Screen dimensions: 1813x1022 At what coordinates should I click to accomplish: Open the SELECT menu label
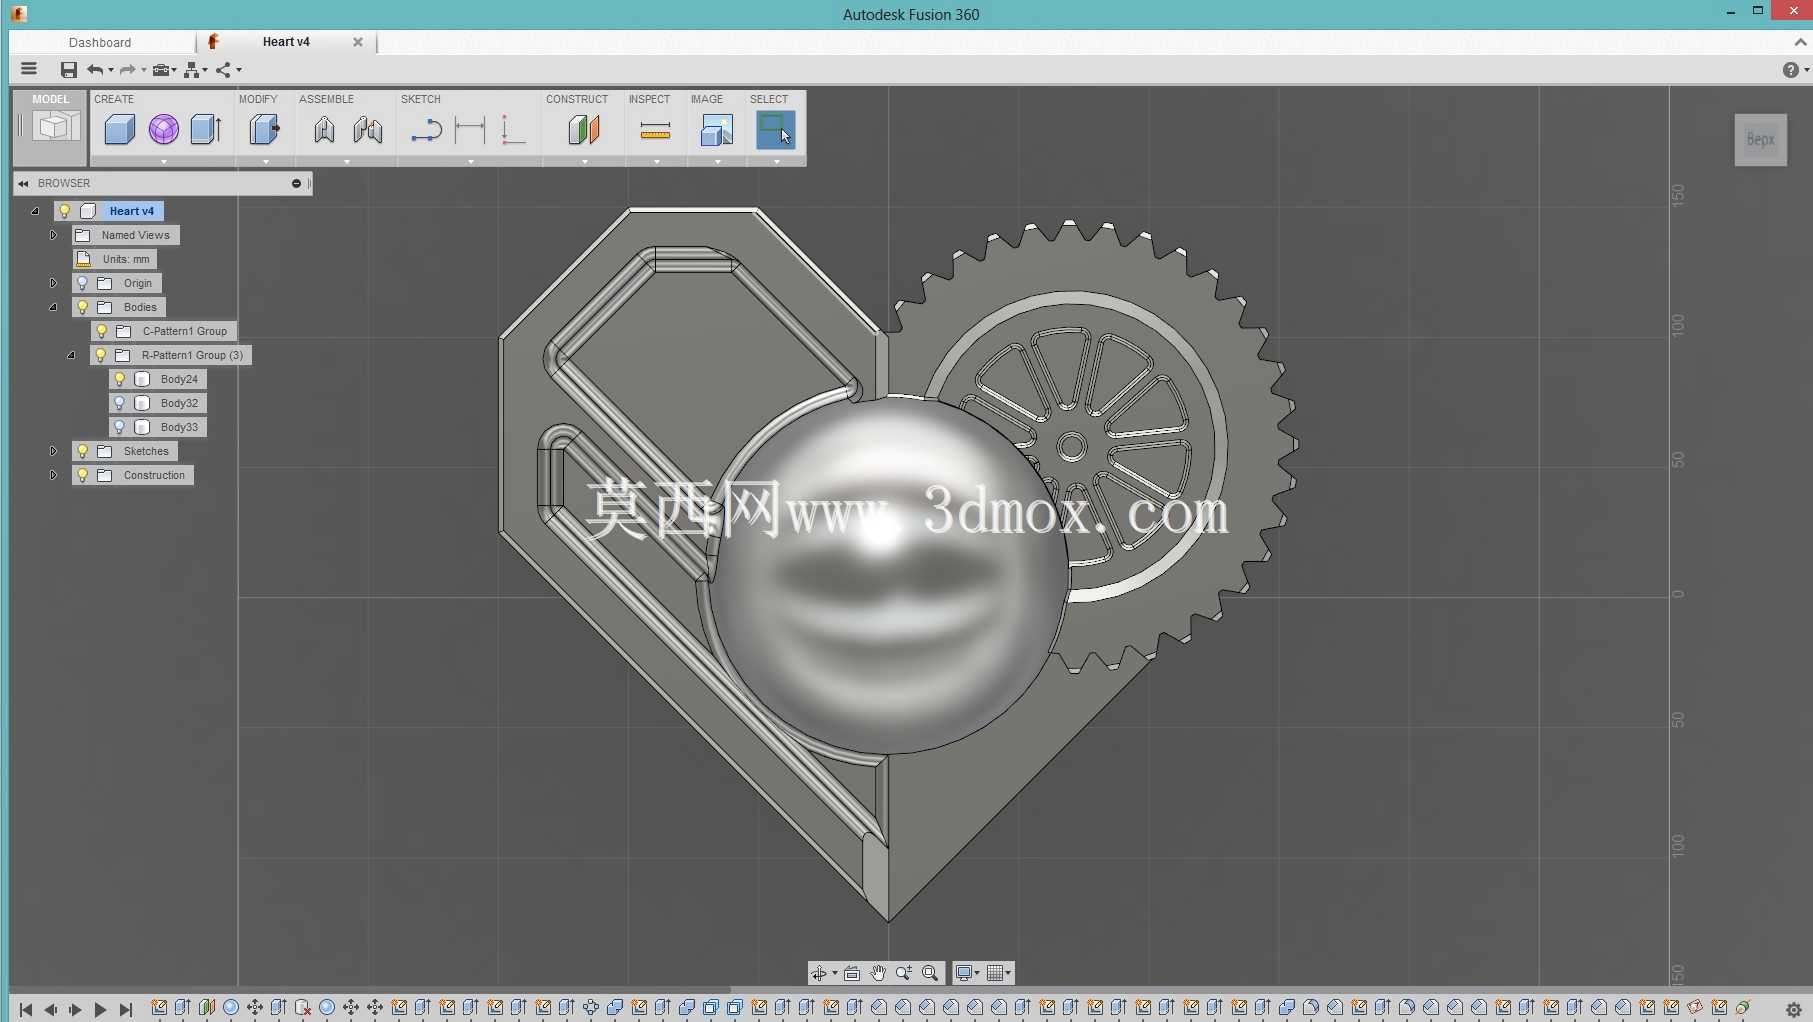[x=769, y=99]
